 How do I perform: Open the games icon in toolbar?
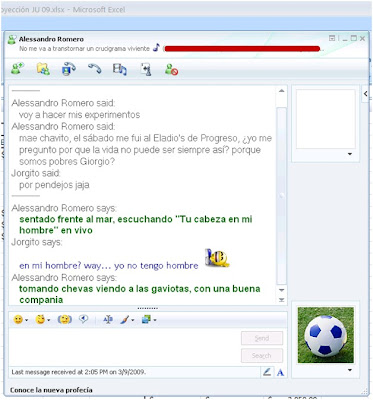(x=146, y=69)
